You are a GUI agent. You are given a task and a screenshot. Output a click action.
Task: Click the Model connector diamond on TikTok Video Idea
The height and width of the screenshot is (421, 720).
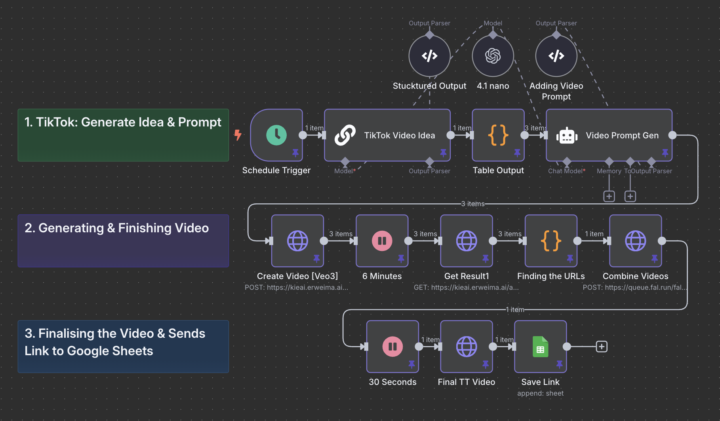(x=345, y=161)
